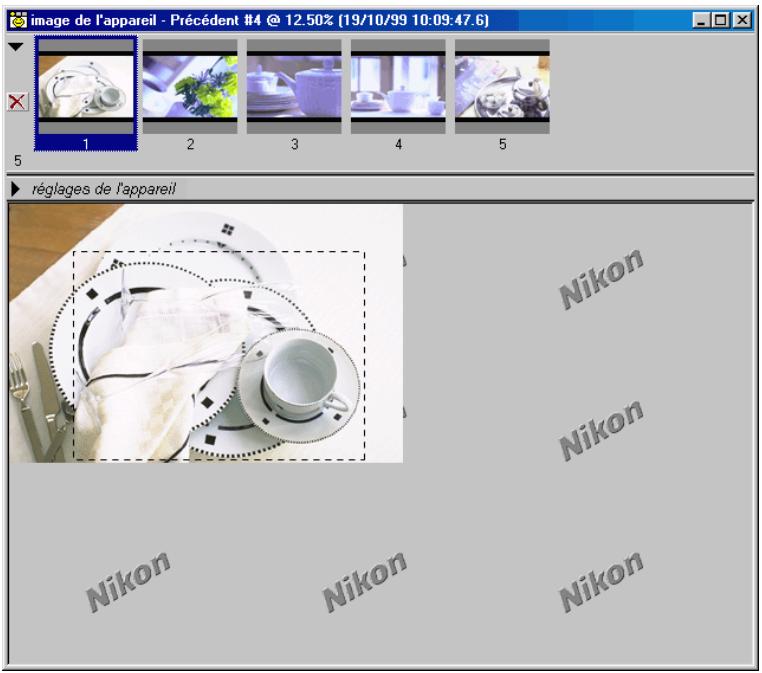Viewport: 762px width, 673px height.
Task: Expand réglages de l'appareil section
Action: tap(15, 189)
